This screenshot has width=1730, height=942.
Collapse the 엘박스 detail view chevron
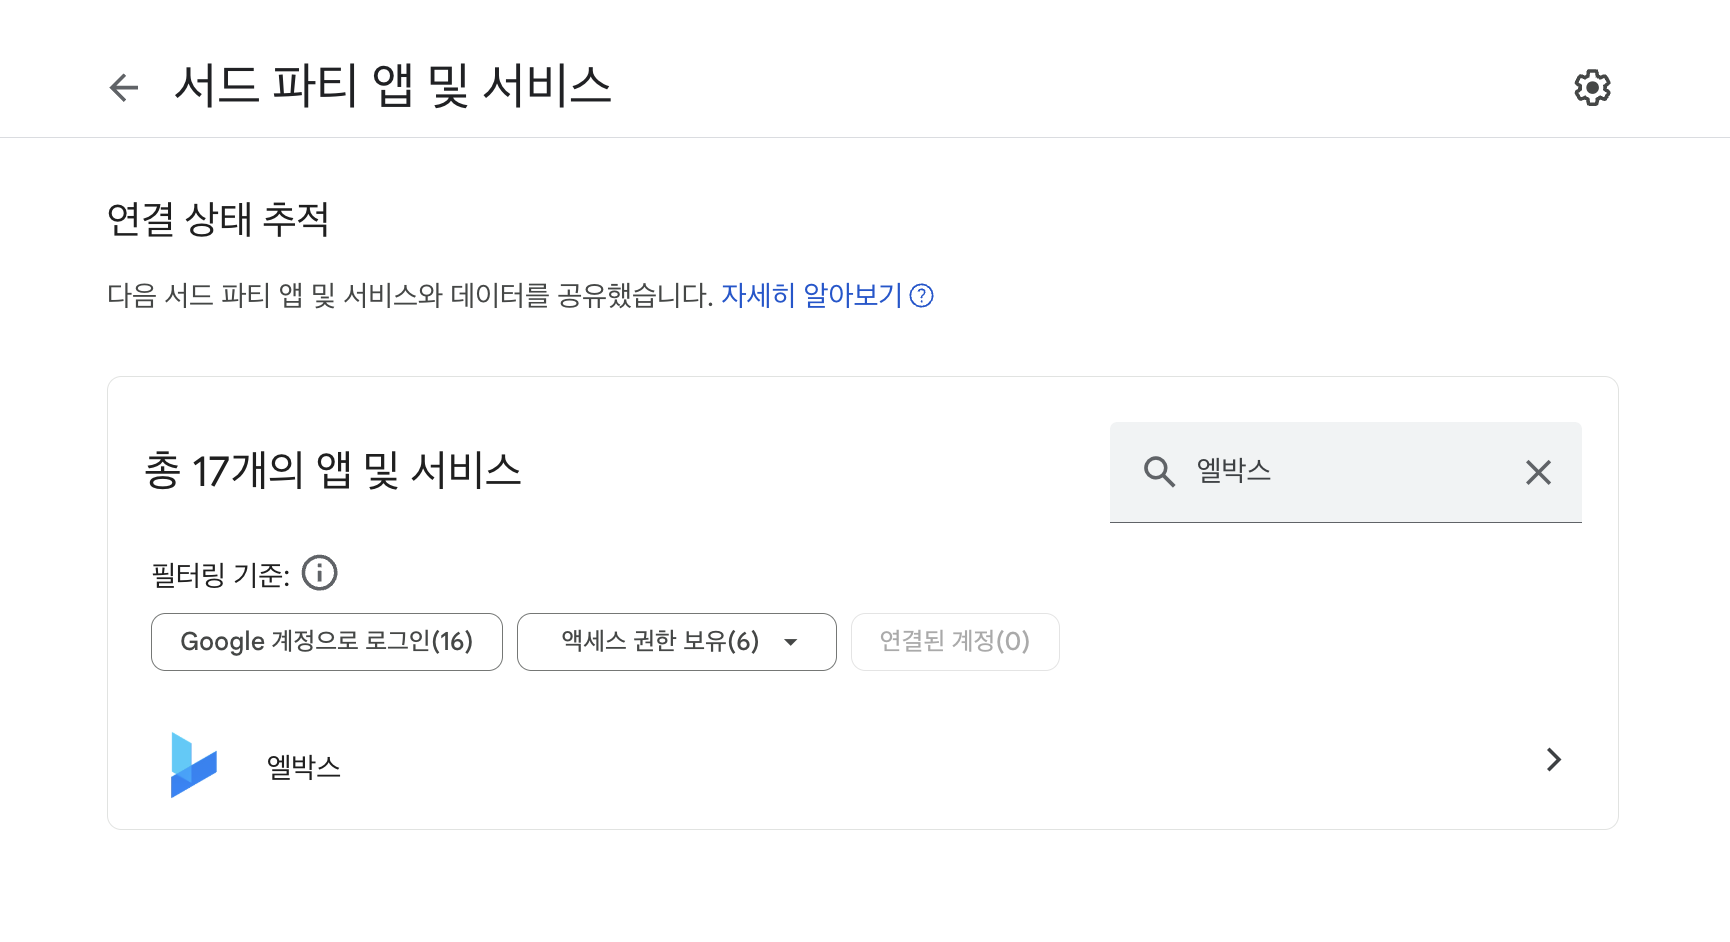(1553, 760)
